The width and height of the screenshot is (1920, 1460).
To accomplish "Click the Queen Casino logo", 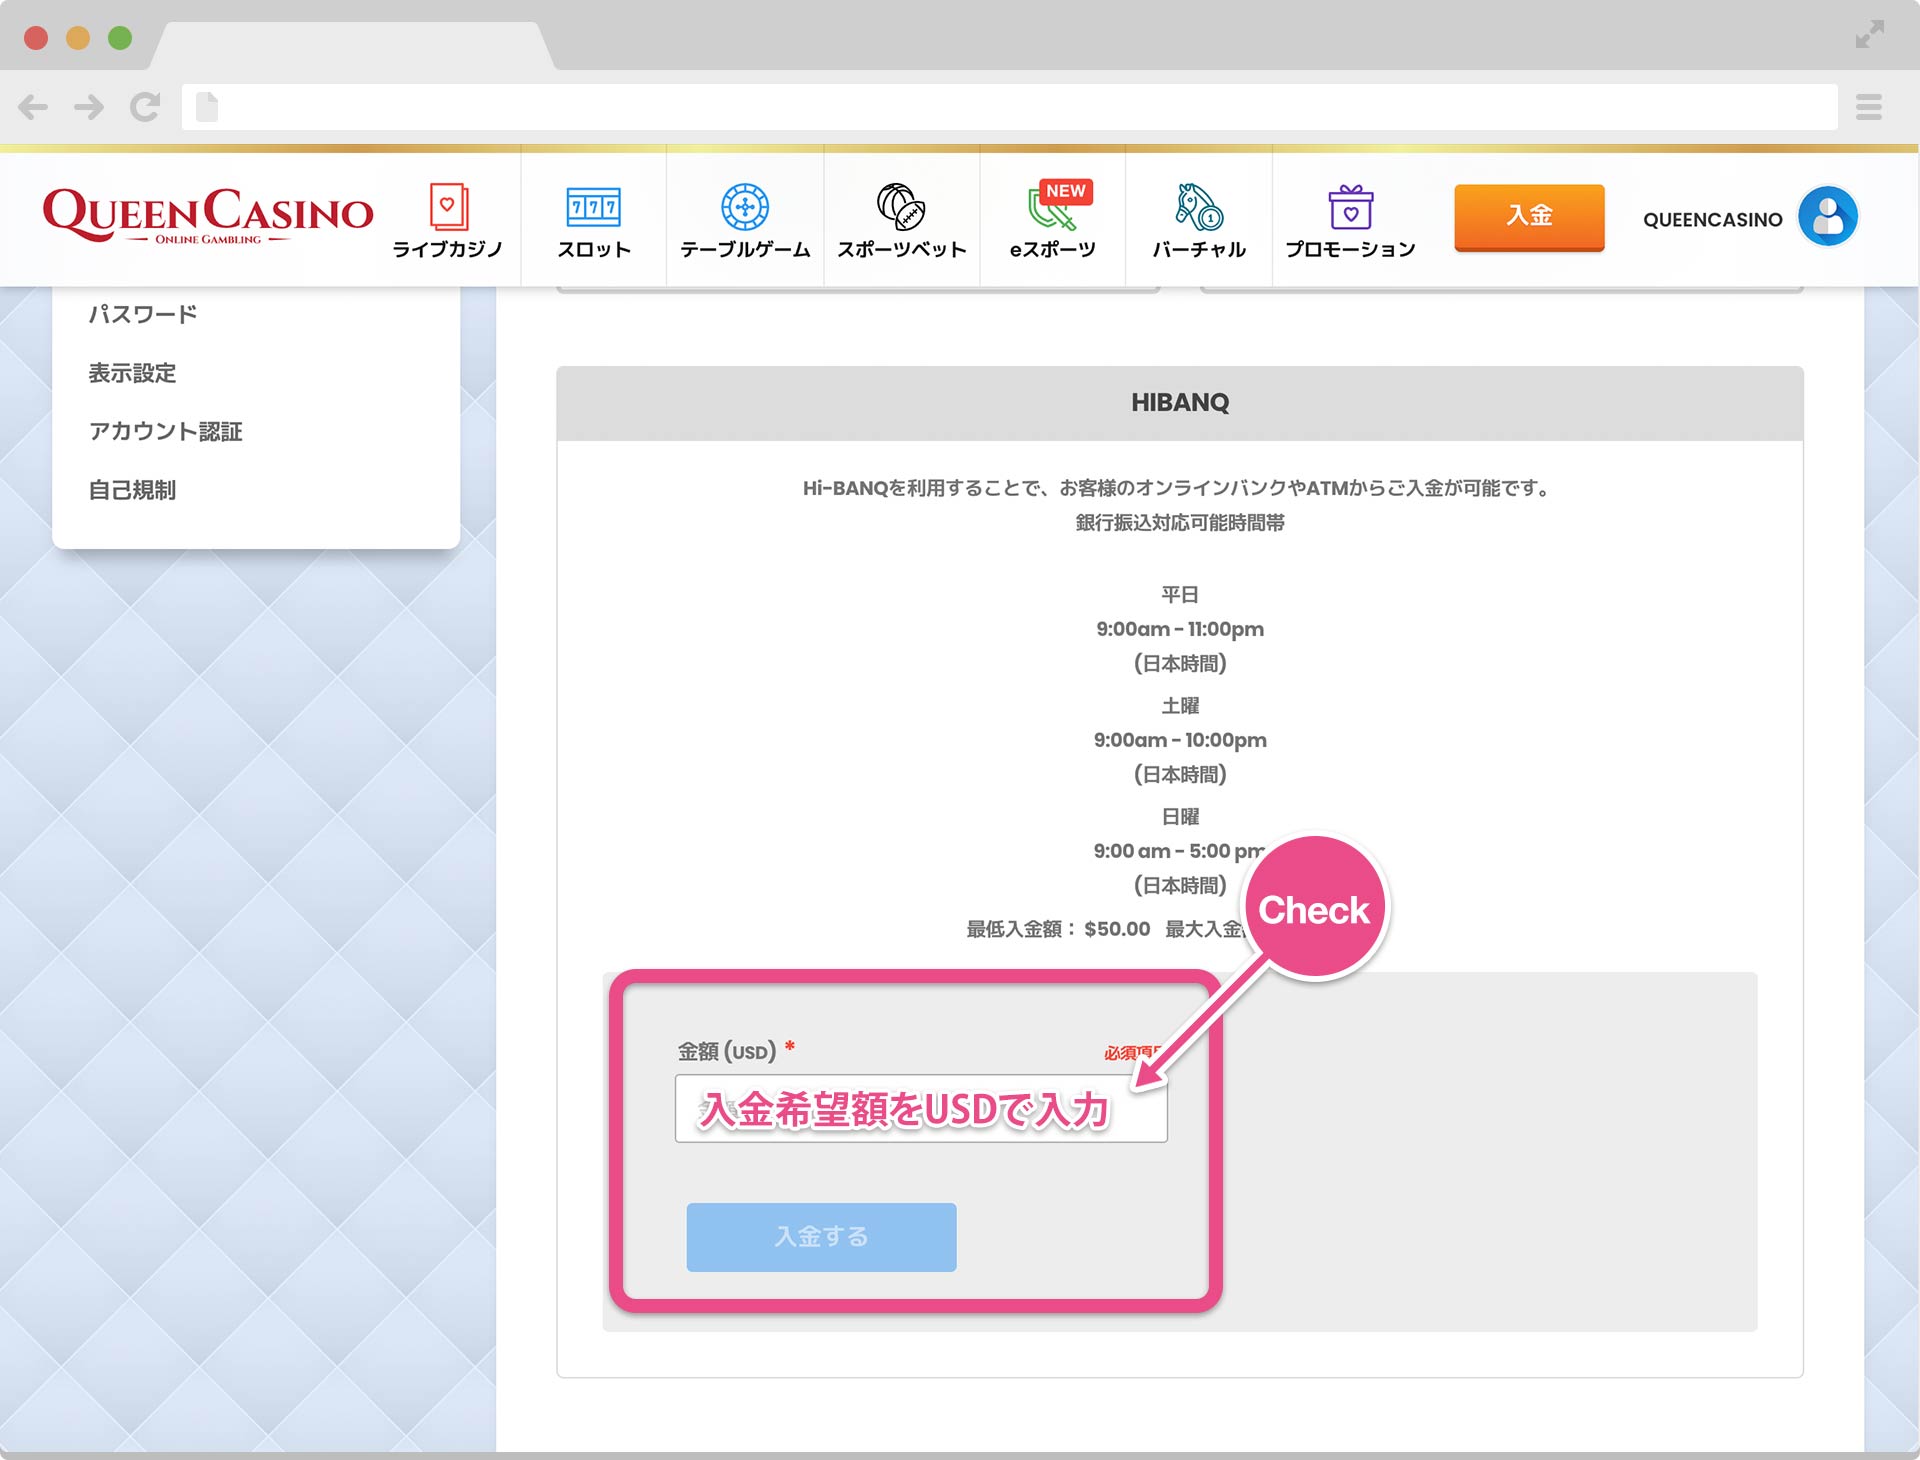I will point(208,215).
